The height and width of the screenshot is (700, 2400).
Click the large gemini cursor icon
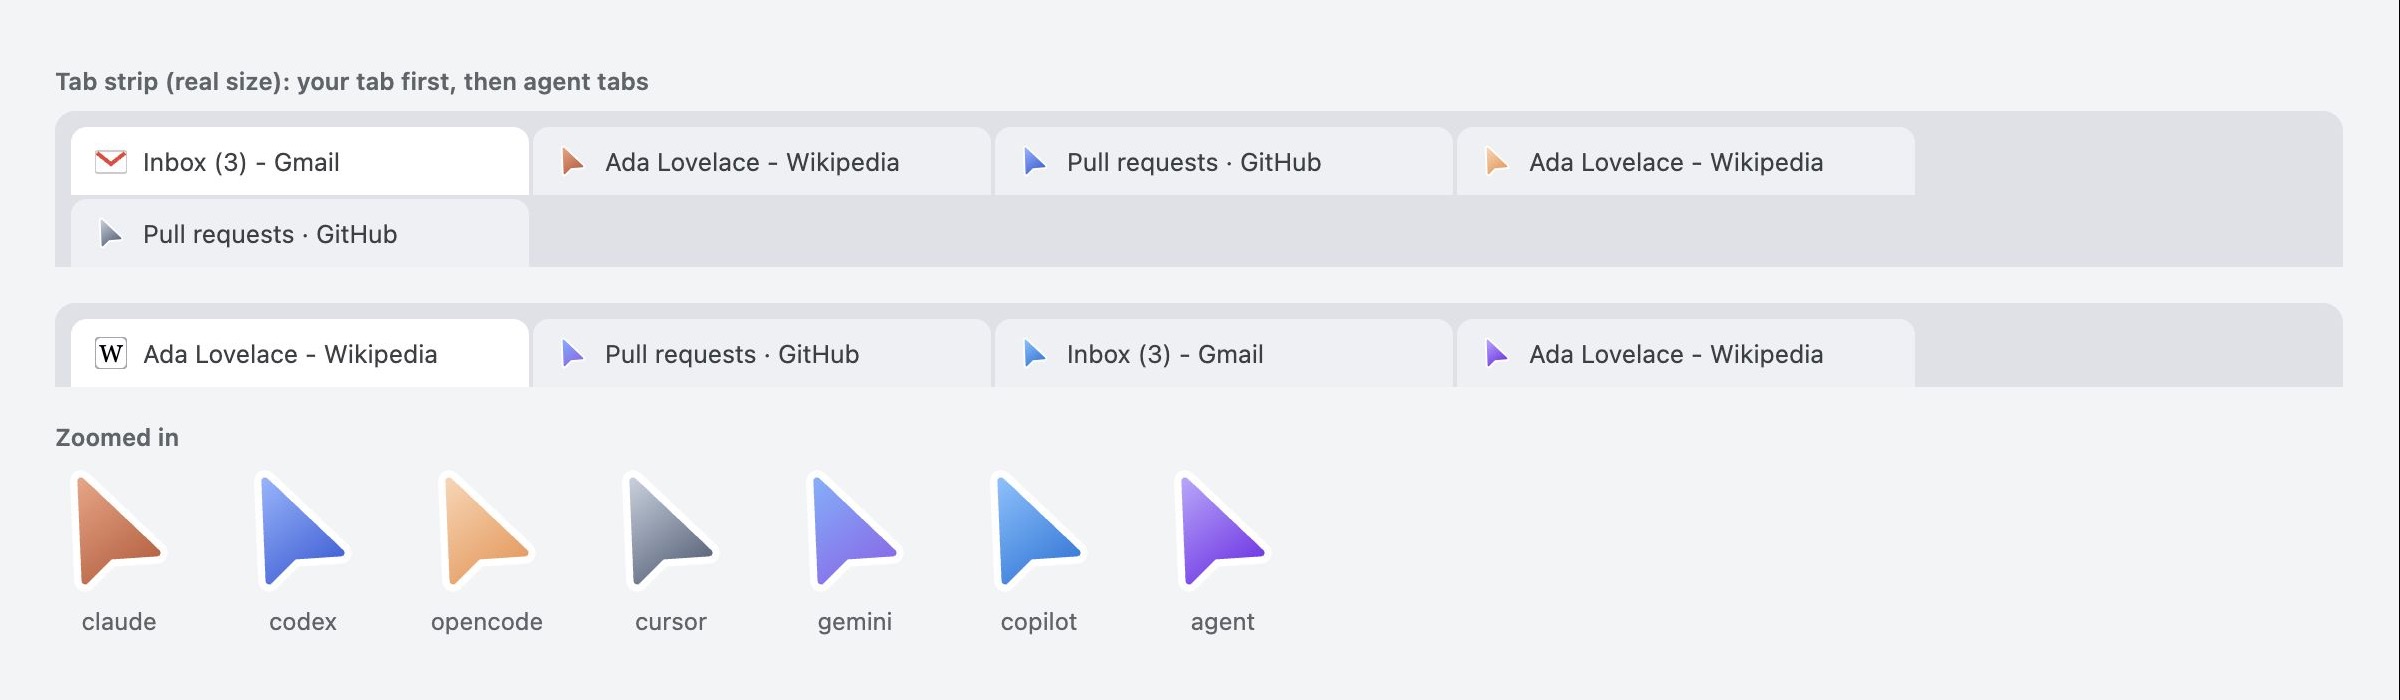(853, 530)
